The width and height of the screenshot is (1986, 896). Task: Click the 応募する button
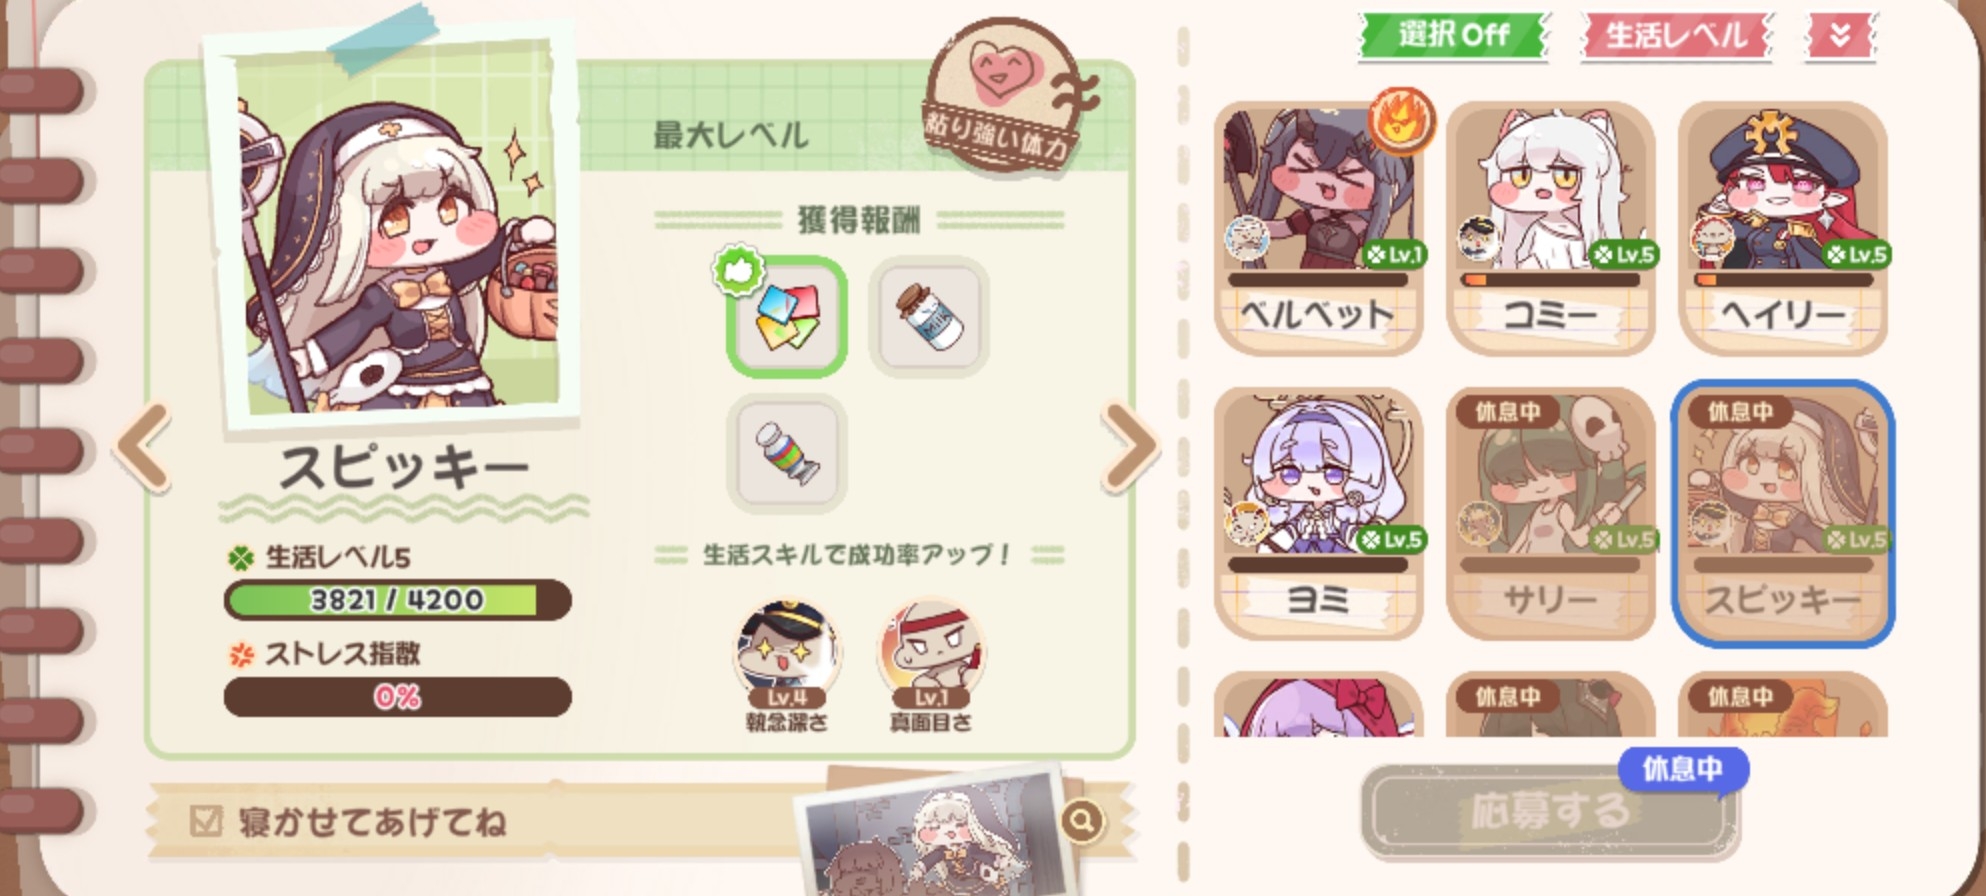[x=1550, y=810]
